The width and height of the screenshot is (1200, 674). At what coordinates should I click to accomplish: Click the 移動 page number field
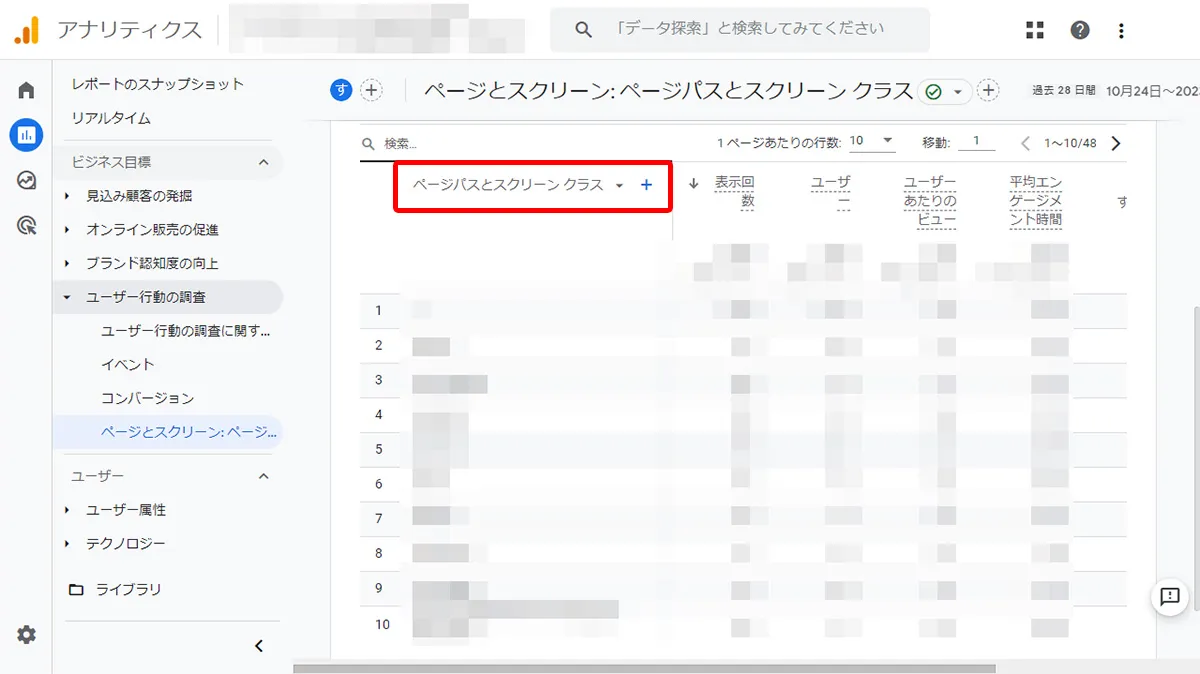coord(977,141)
